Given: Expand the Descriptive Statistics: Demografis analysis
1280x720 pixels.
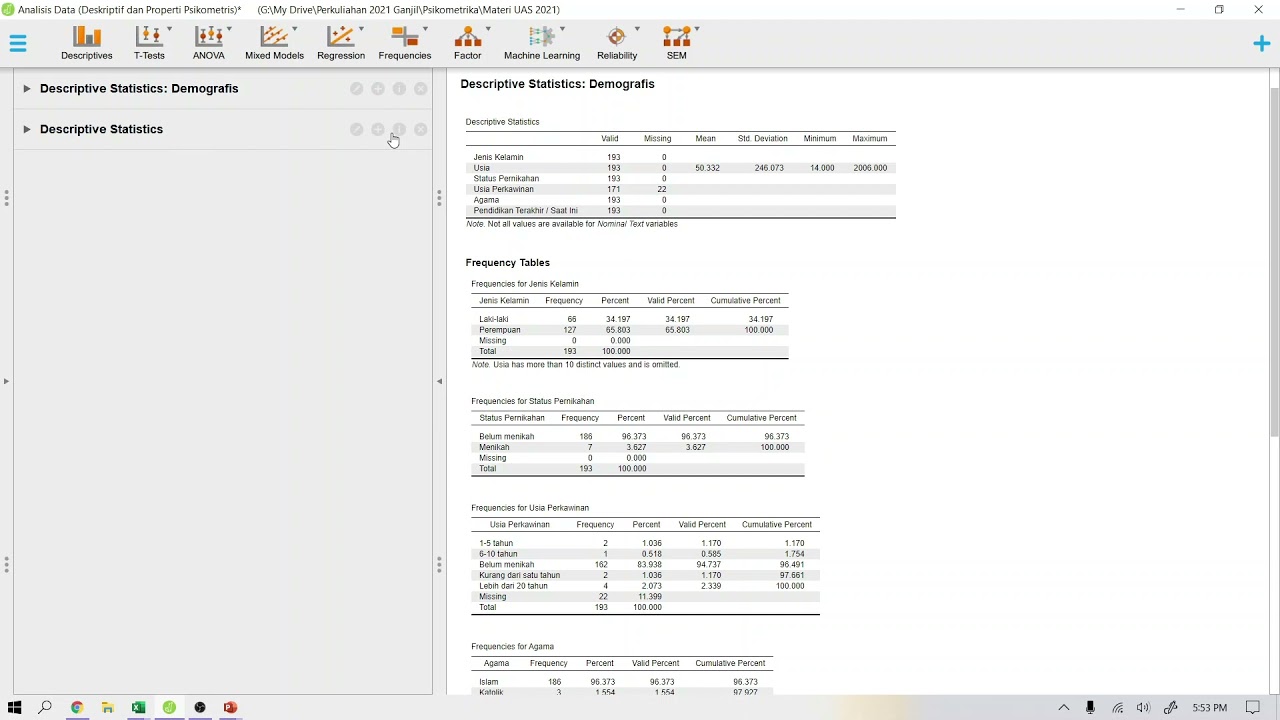Looking at the screenshot, I should pos(27,89).
